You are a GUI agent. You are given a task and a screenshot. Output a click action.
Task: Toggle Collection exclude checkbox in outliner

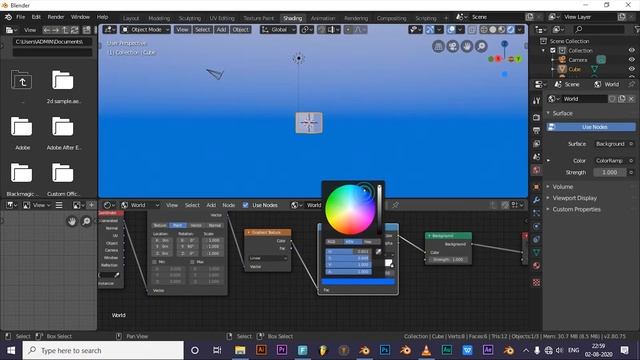tap(553, 51)
